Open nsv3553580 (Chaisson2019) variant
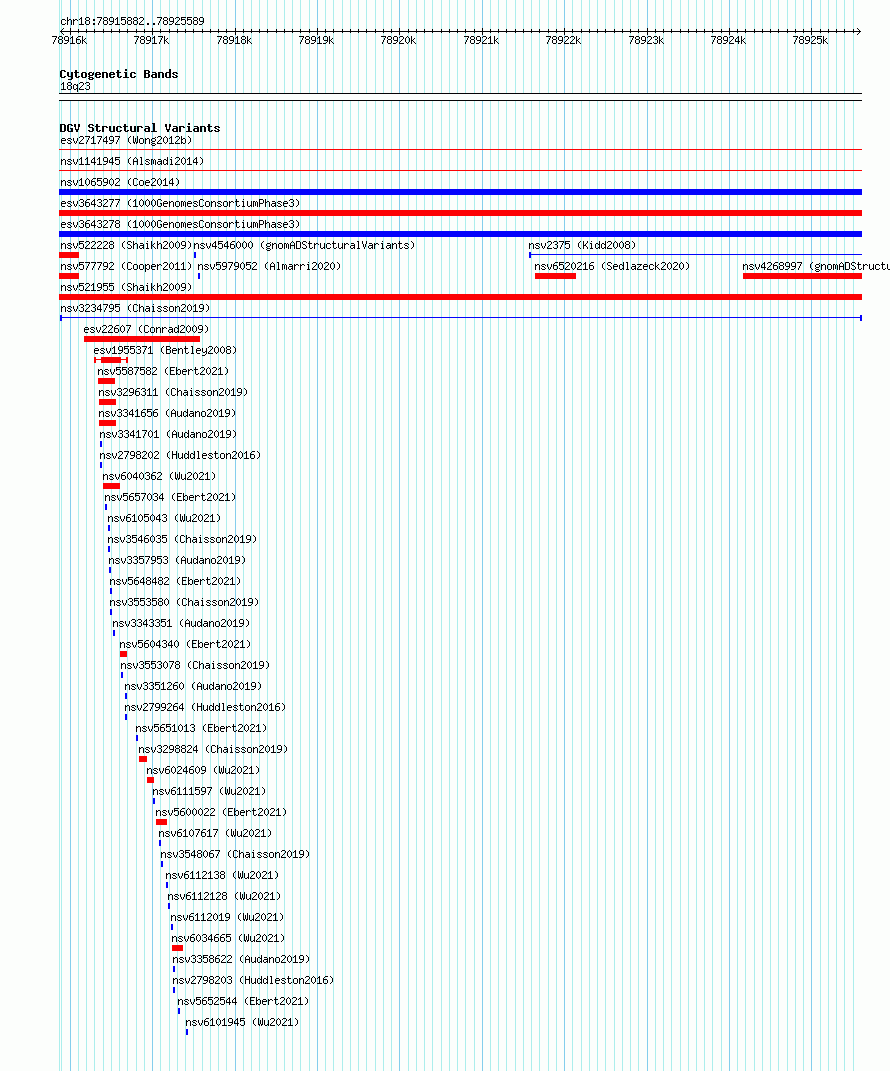Viewport: 890px width, 1071px height. click(x=184, y=602)
